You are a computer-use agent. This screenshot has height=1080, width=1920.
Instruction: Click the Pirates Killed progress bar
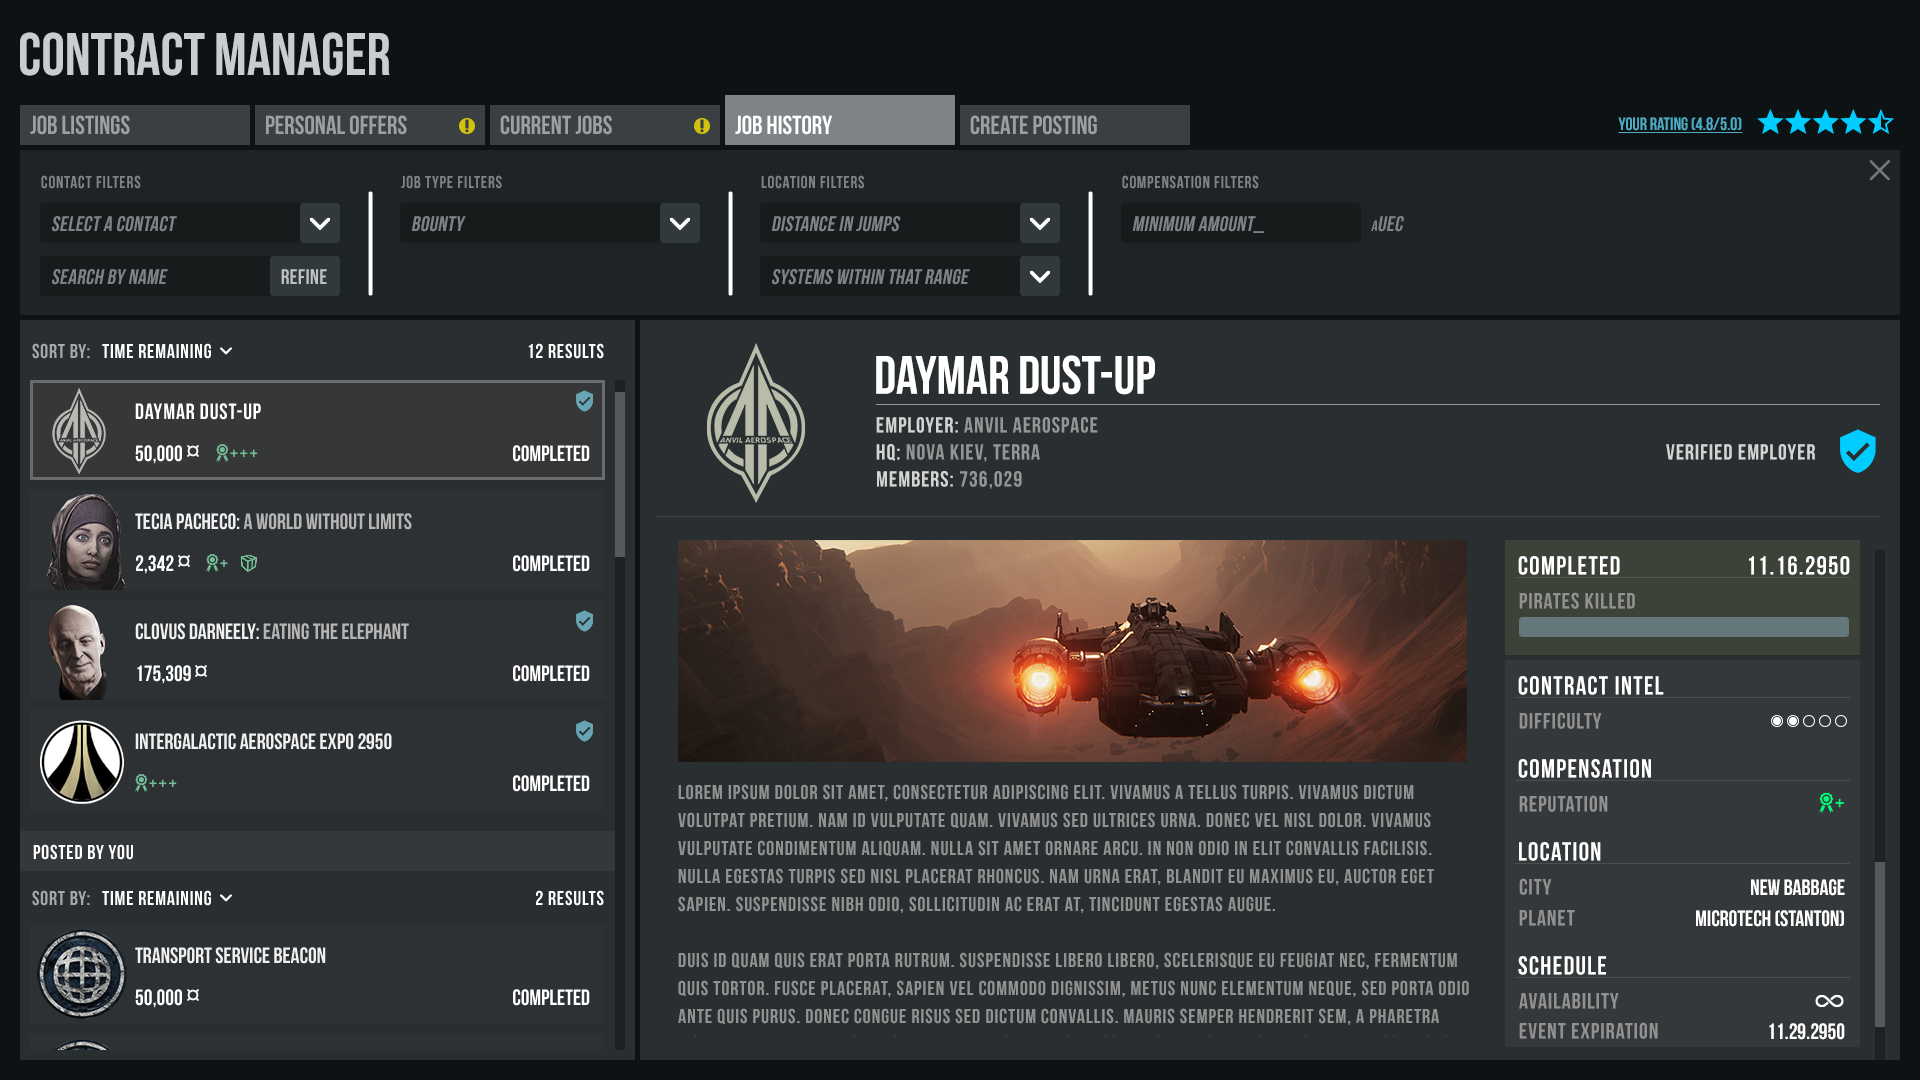(1683, 627)
